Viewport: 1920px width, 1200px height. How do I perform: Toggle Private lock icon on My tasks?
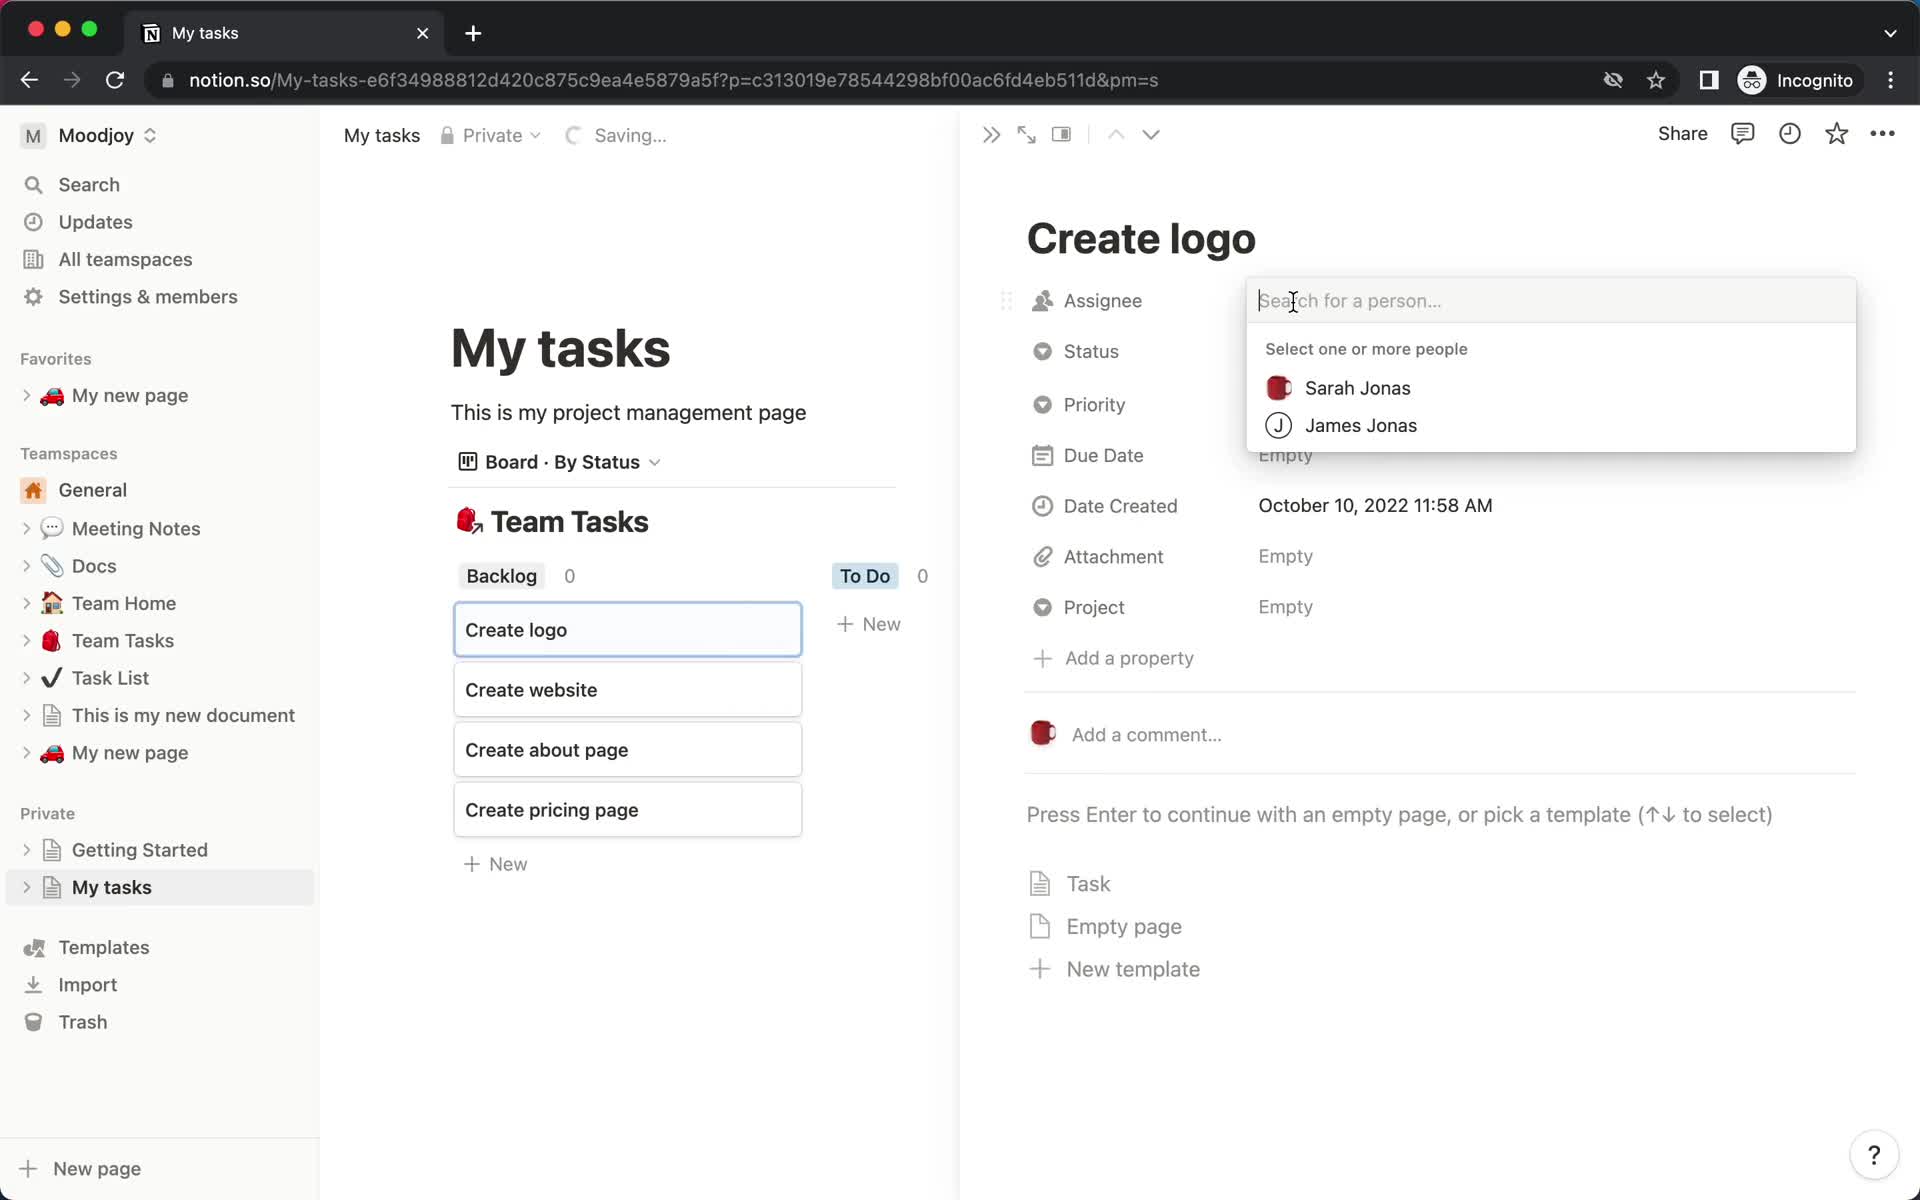(x=445, y=134)
